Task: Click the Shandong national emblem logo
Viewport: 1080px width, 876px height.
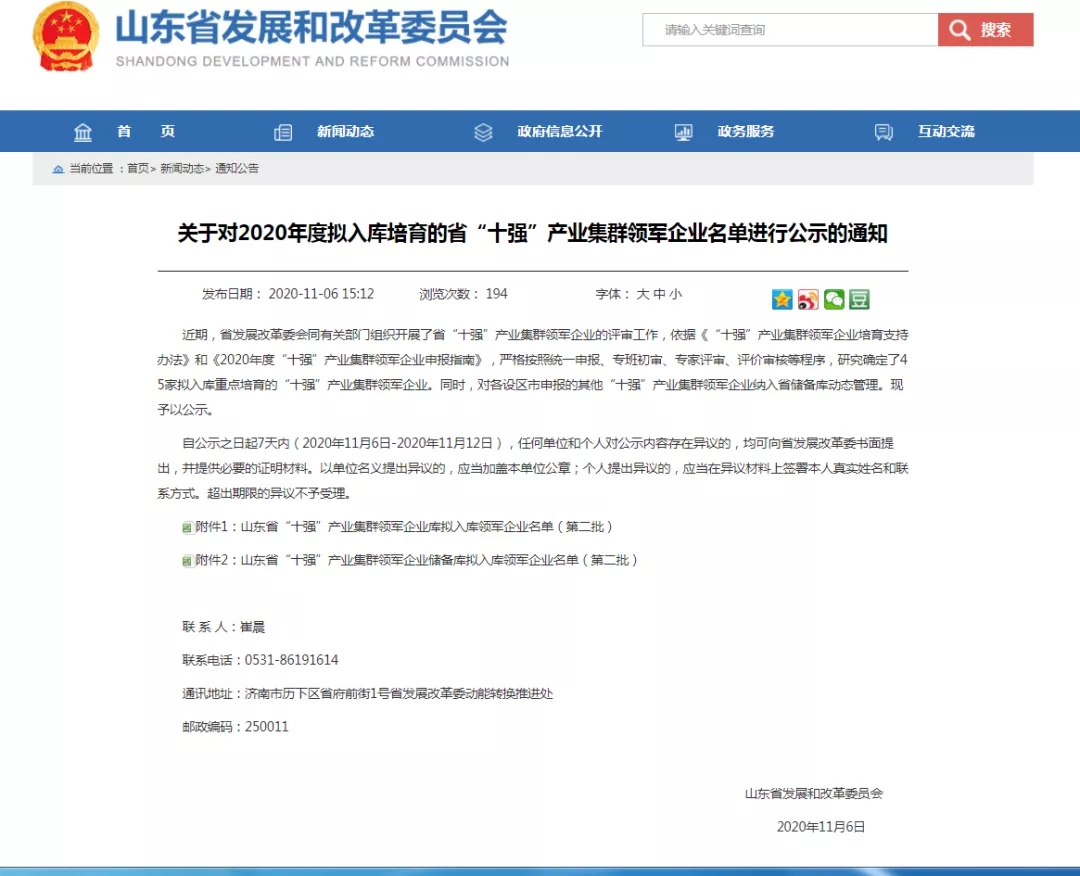Action: click(66, 37)
